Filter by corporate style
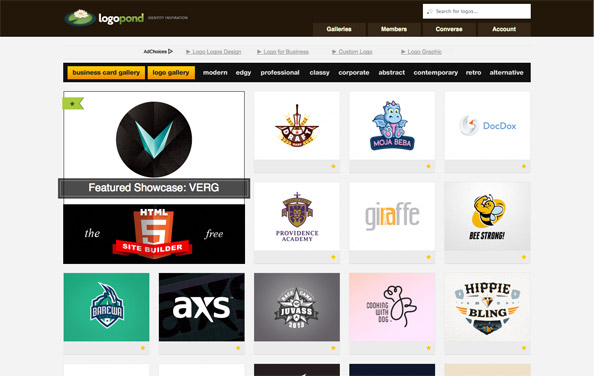Viewport: 600px width, 376px height. [x=354, y=73]
